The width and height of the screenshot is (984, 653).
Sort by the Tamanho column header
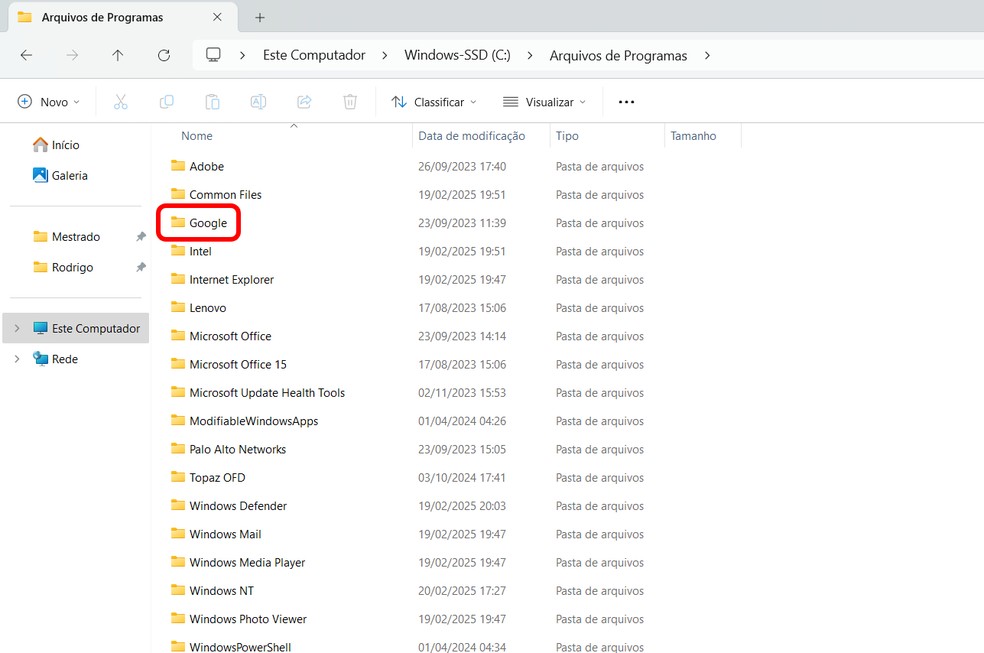click(x=693, y=136)
